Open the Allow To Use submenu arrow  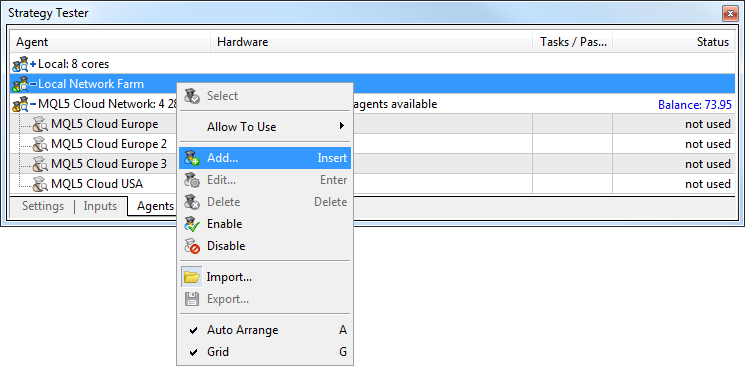(342, 126)
